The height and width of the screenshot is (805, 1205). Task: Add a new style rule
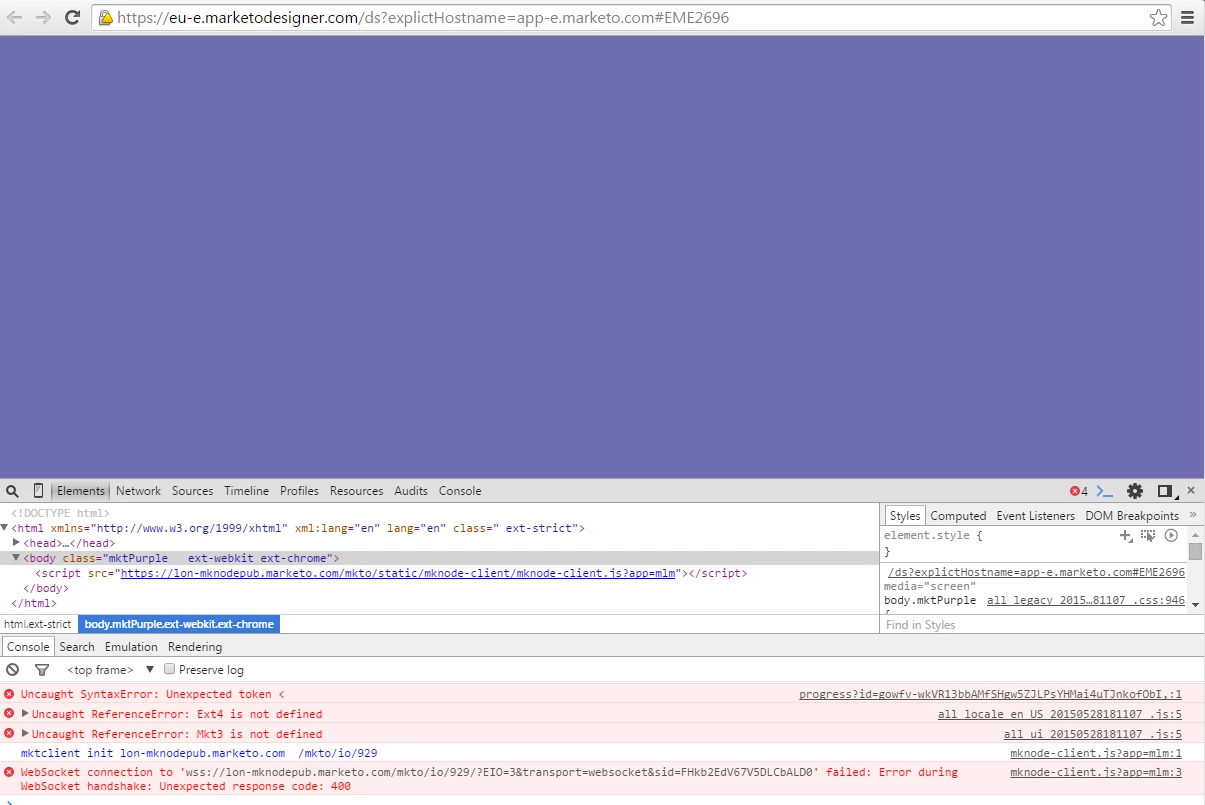(x=1126, y=536)
